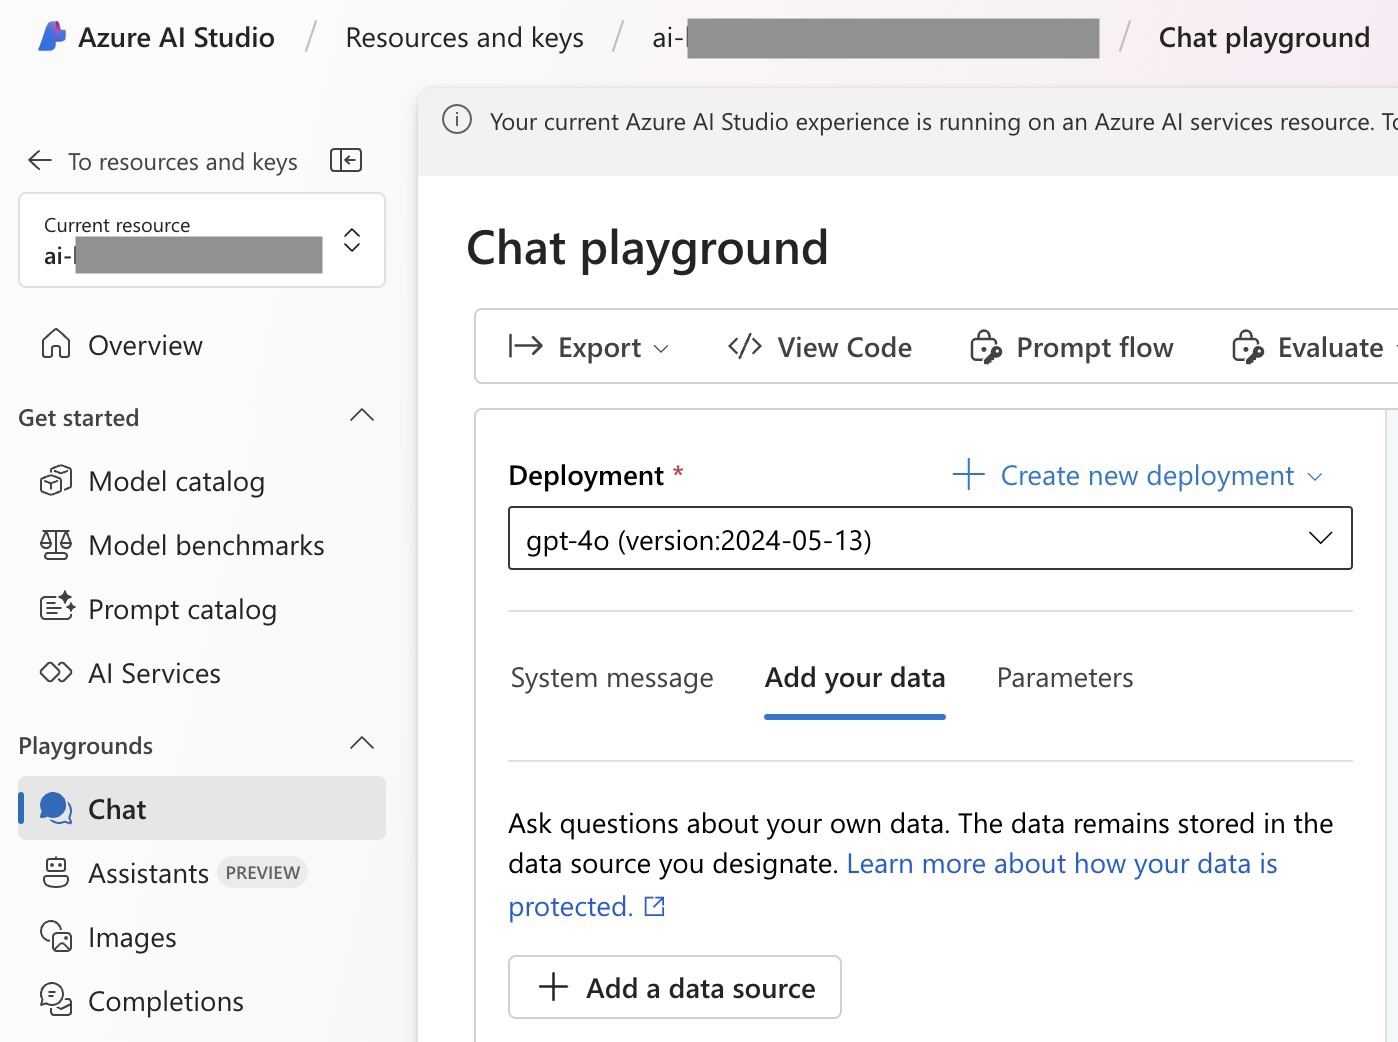Screen dimensions: 1398x1042
Task: Collapse the sidebar with the panel icon
Action: pos(346,160)
